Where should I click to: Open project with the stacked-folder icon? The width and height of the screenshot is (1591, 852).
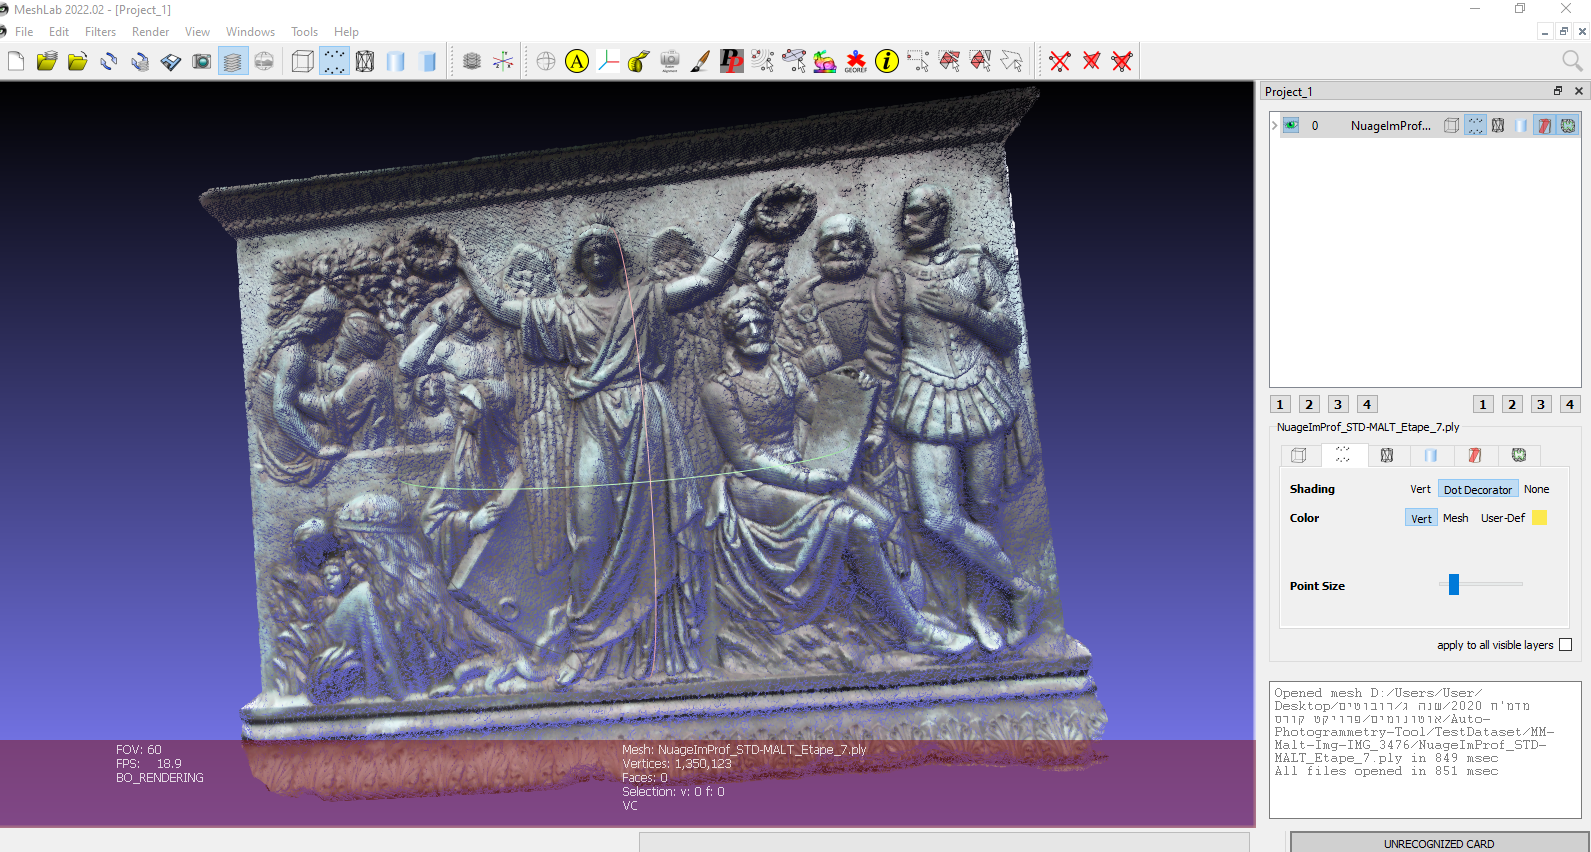point(47,62)
